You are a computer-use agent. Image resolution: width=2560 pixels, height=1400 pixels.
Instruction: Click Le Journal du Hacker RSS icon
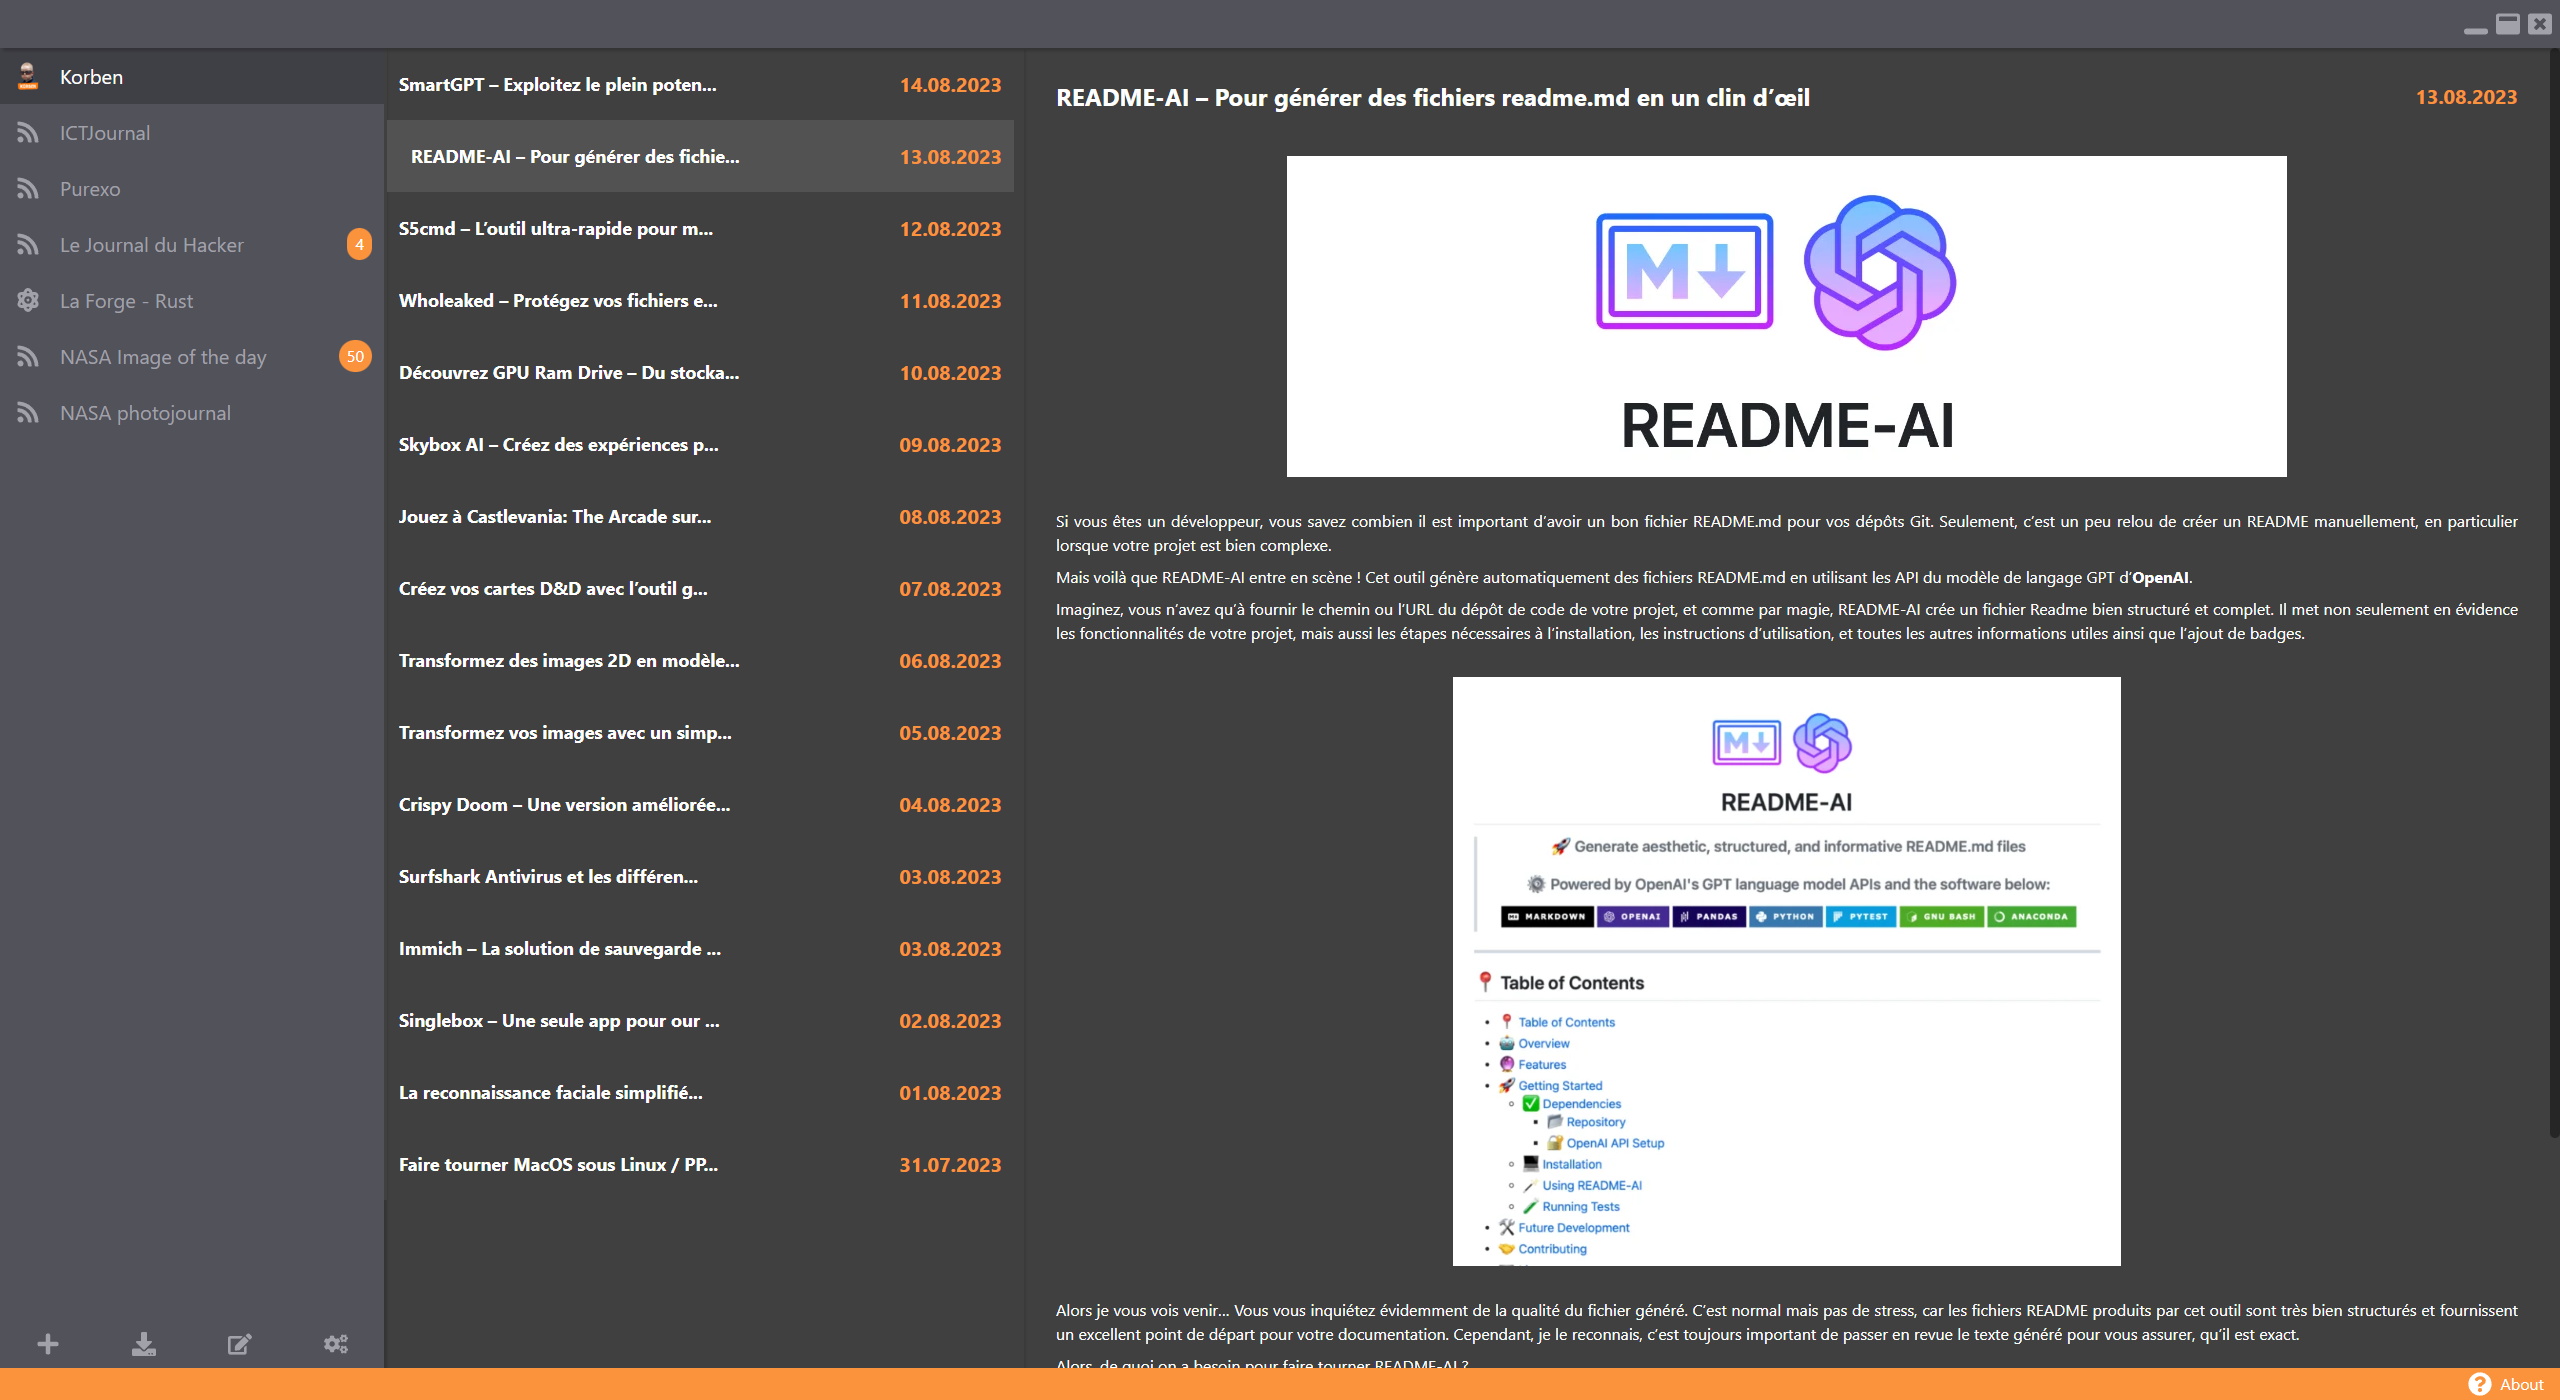tap(28, 245)
